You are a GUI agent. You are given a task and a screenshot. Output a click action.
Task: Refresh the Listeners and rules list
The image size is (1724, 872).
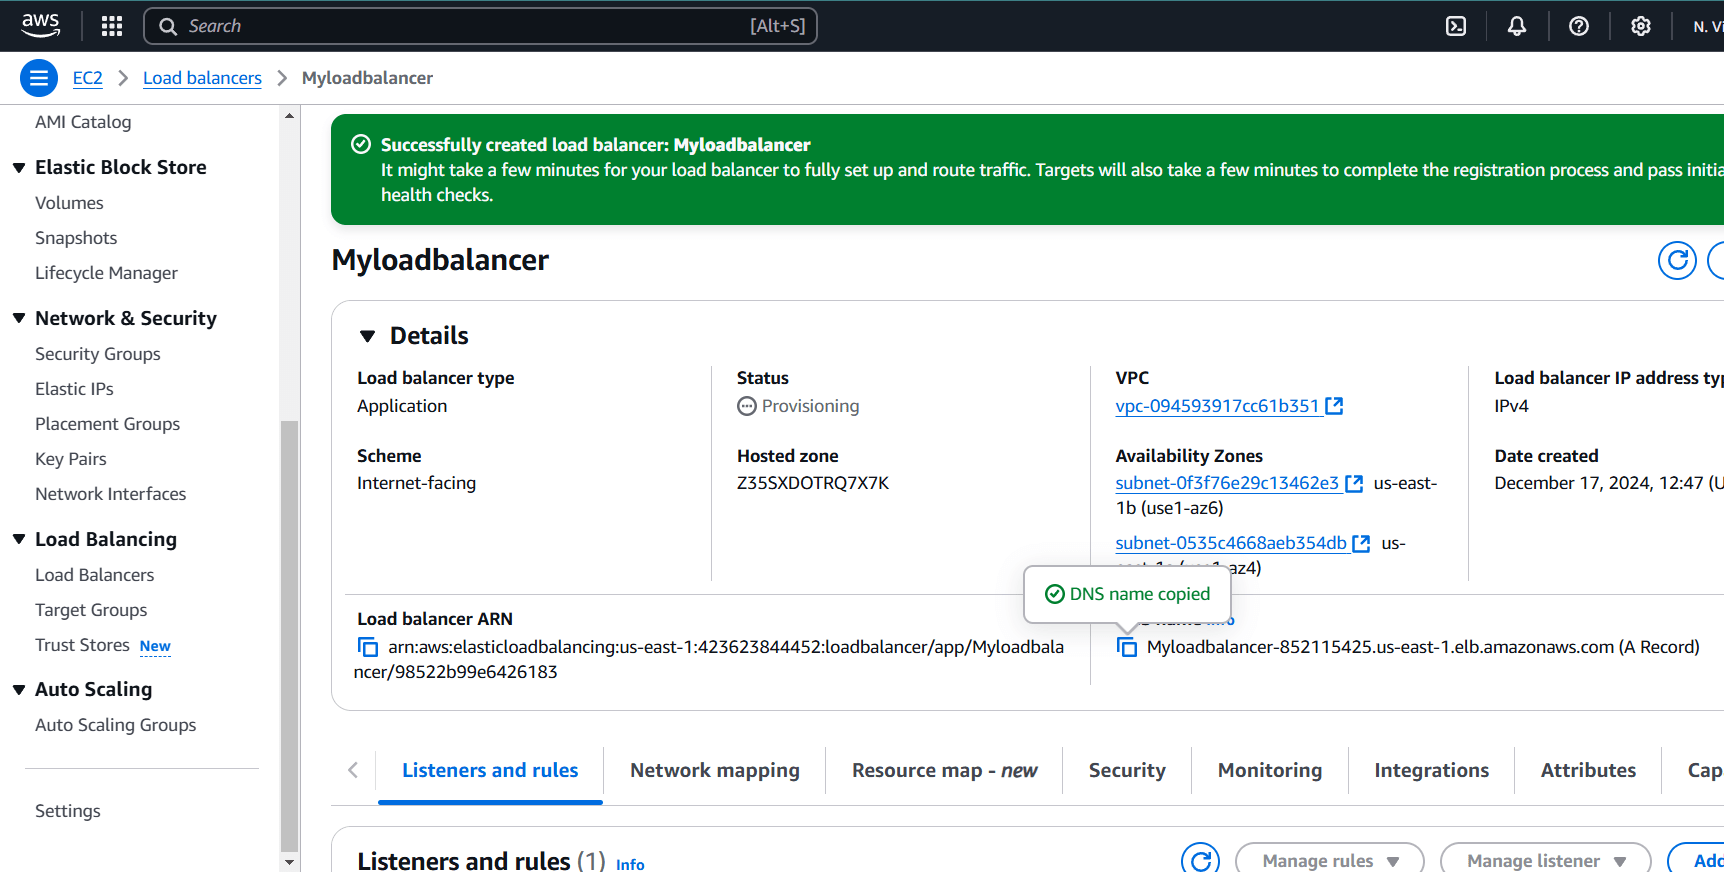coord(1200,860)
